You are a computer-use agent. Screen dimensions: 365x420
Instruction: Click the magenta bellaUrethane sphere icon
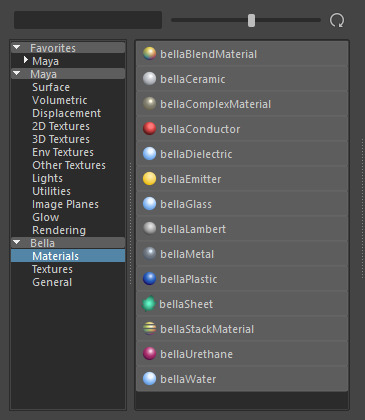(x=149, y=354)
